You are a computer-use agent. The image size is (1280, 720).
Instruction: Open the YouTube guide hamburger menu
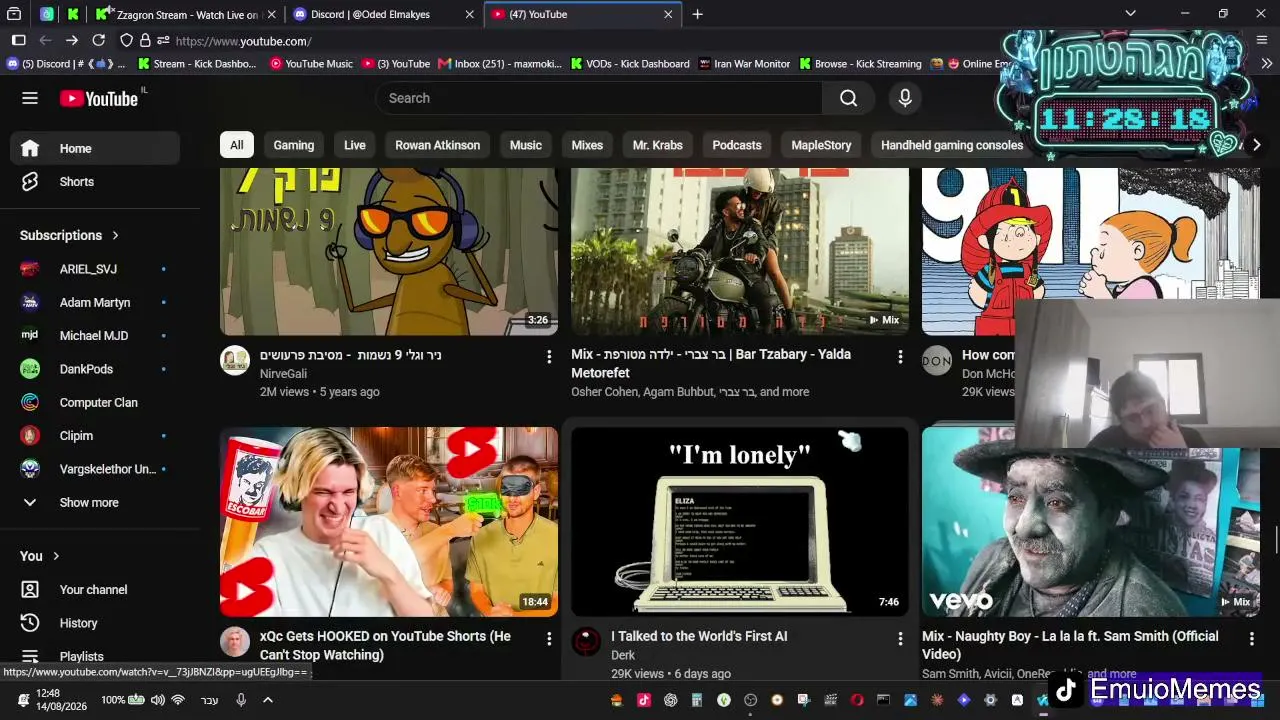click(x=30, y=98)
